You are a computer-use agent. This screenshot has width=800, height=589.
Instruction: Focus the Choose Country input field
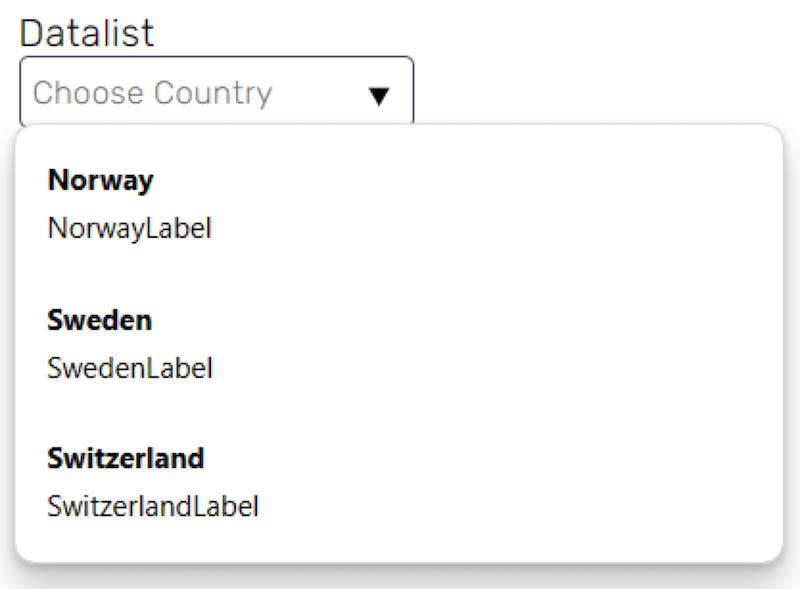(216, 91)
